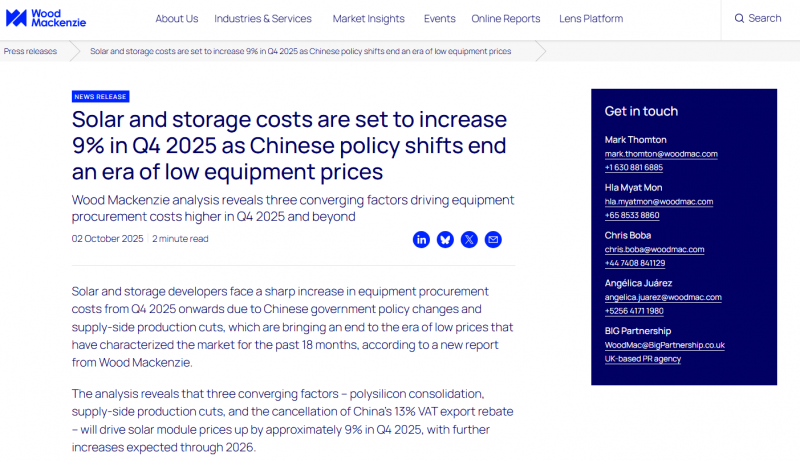800x461 pixels.
Task: Share the article on X
Action: (x=469, y=239)
